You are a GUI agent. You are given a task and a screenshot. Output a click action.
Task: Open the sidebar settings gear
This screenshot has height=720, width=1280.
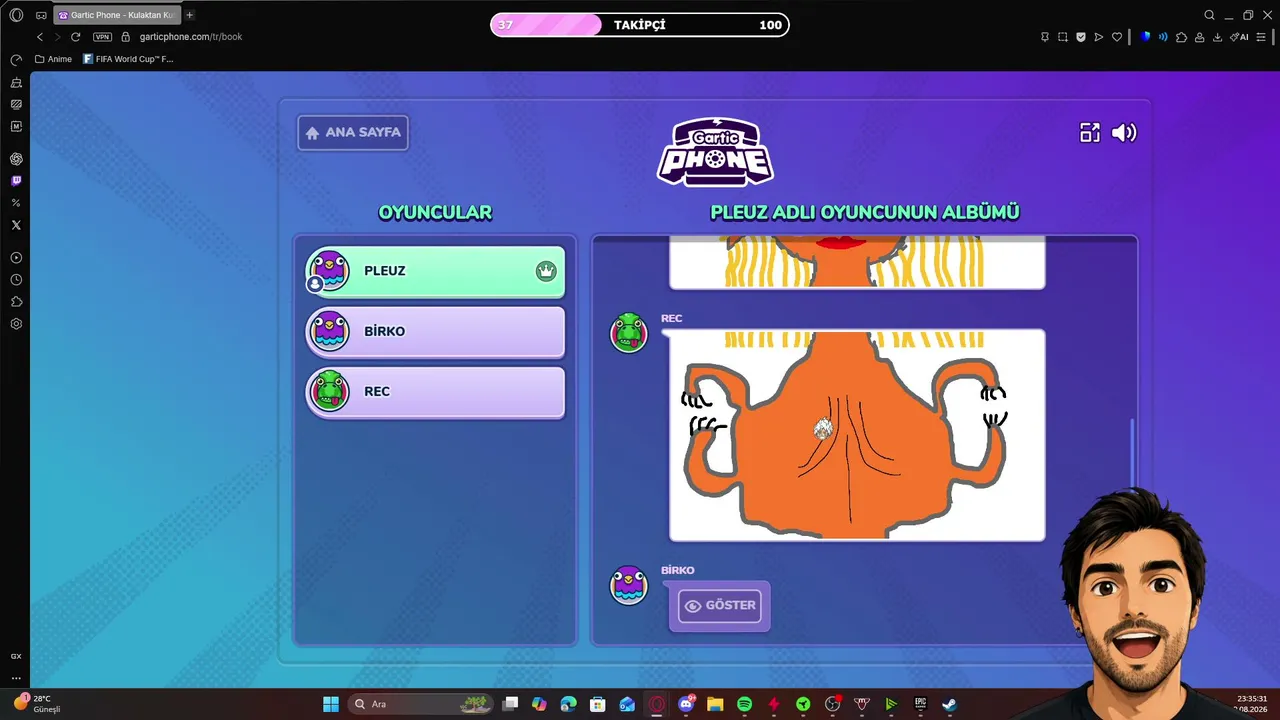point(16,324)
